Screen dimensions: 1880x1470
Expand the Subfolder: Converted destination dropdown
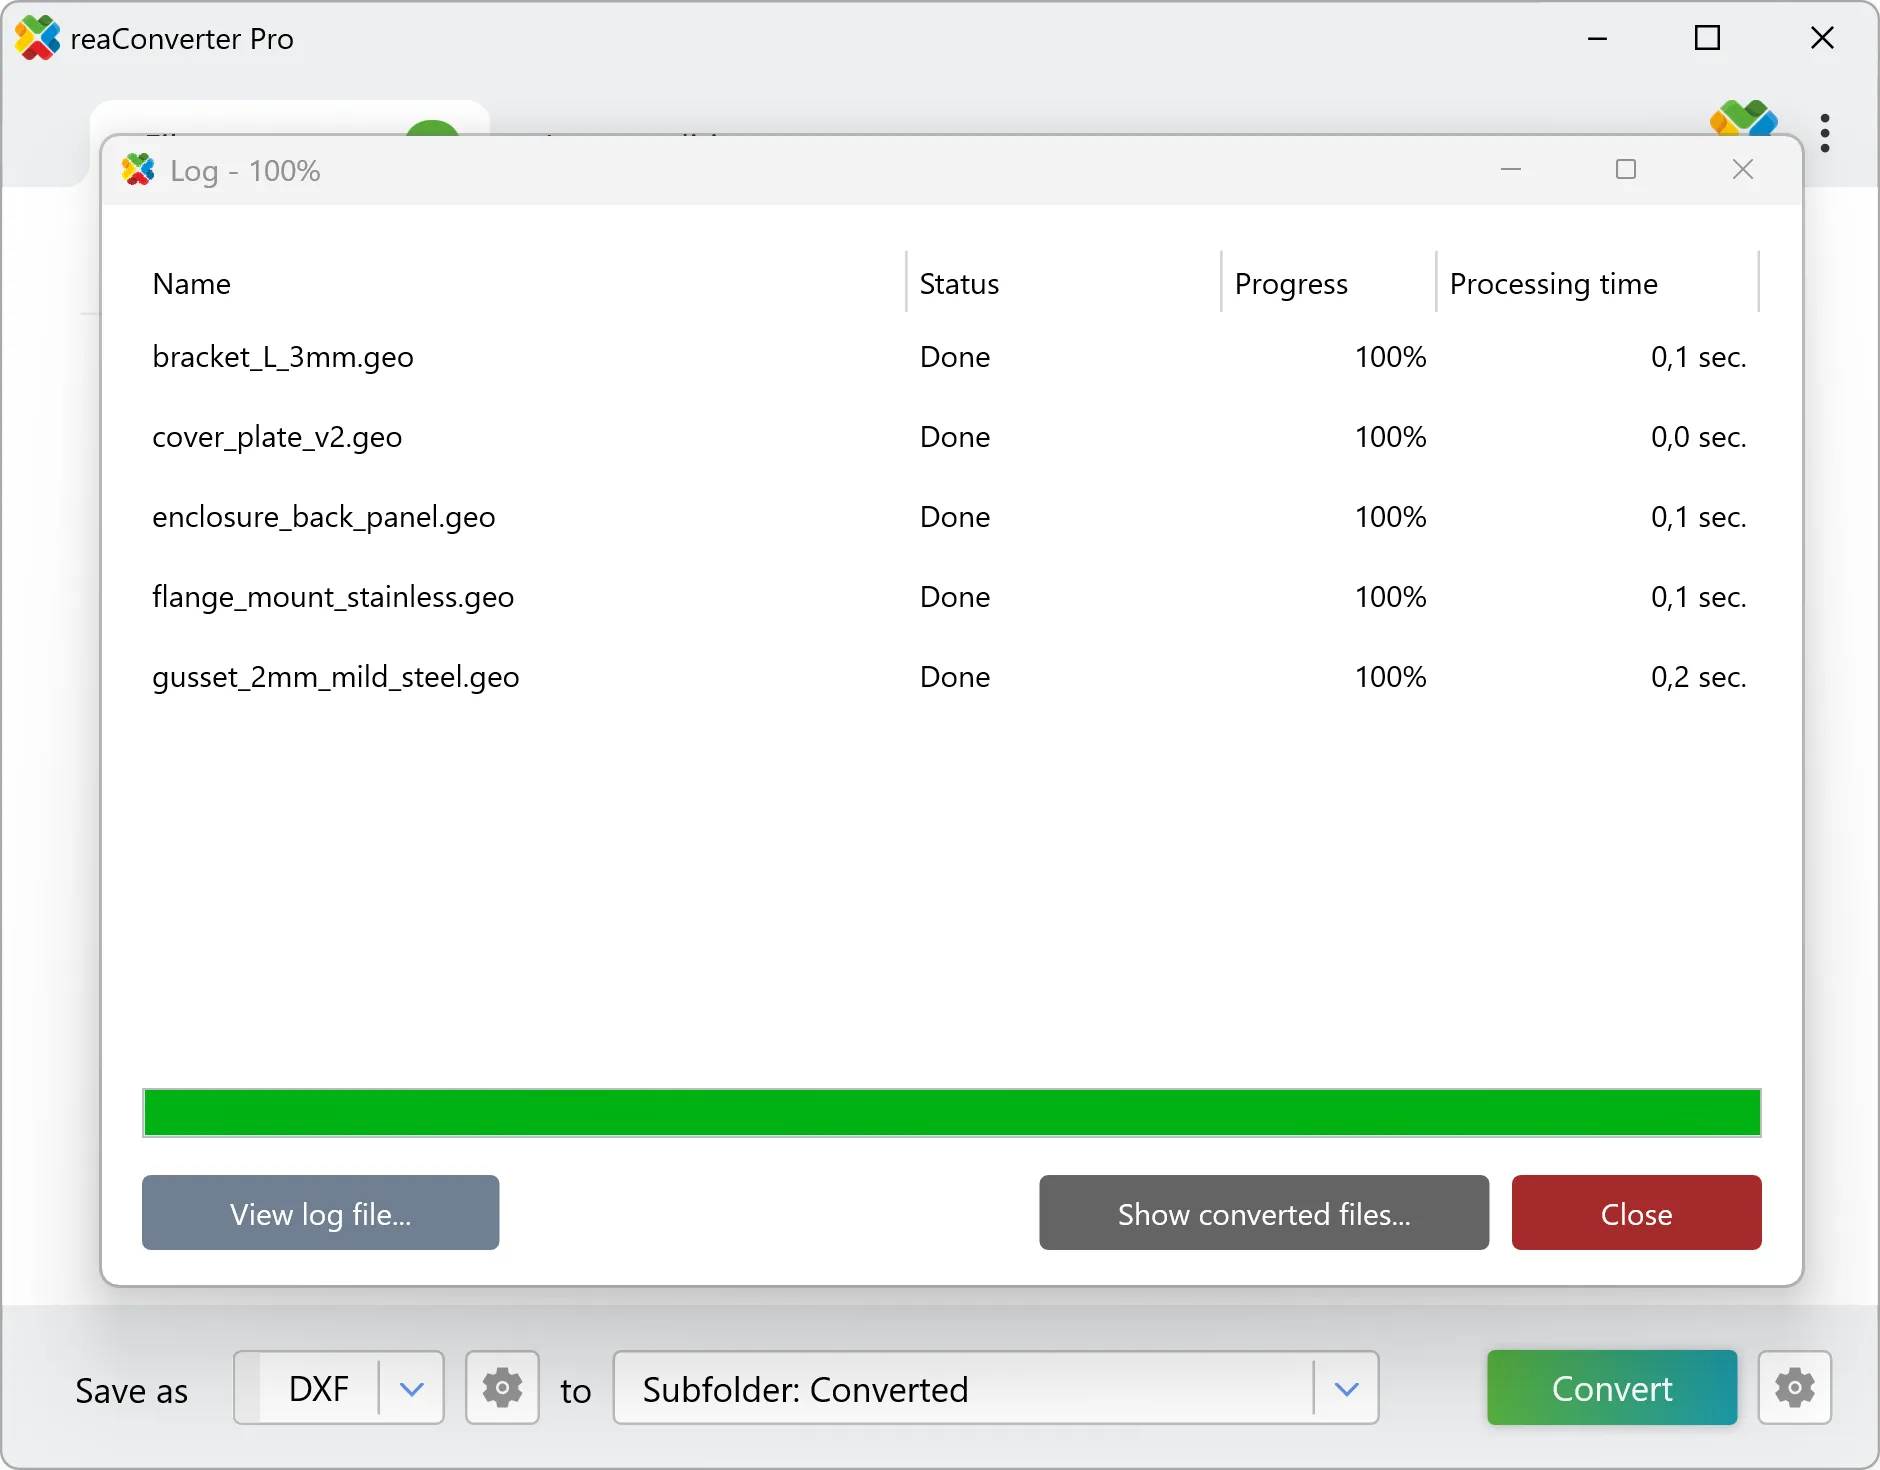coord(1346,1388)
